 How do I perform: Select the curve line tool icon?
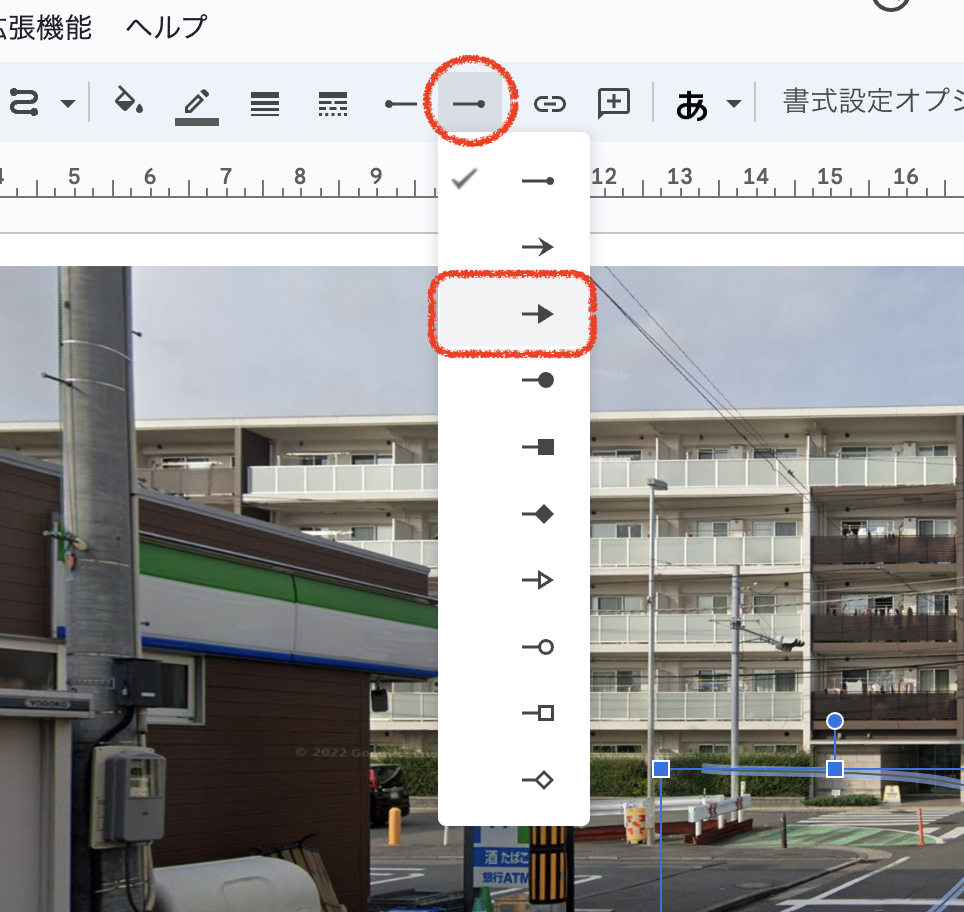point(23,103)
